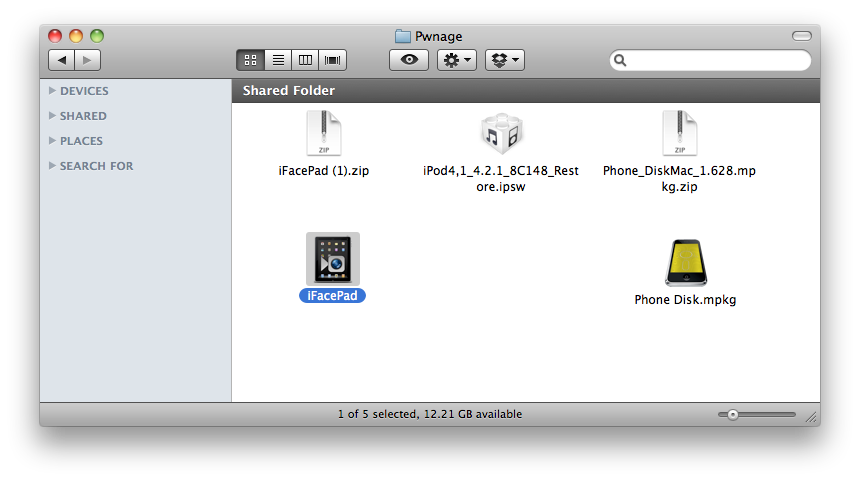The height and width of the screenshot is (481, 860).
Task: Switch to column view mode
Action: pyautogui.click(x=305, y=60)
